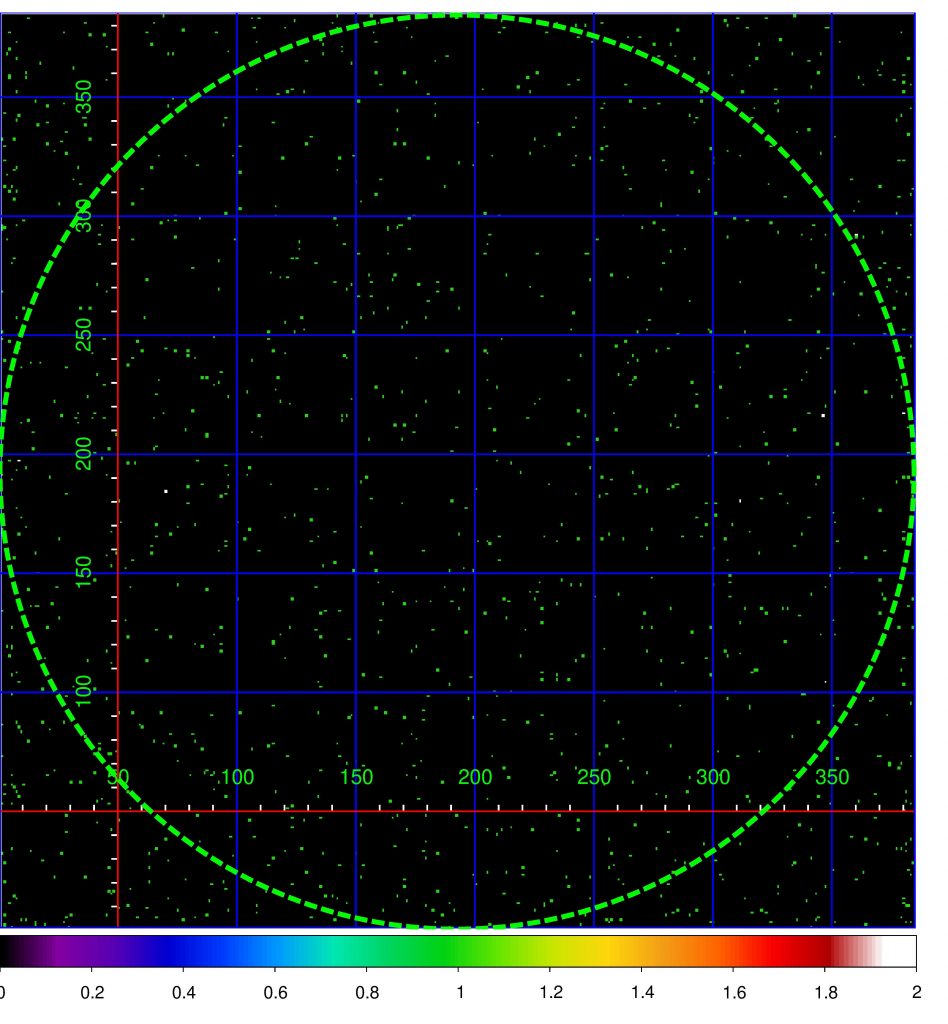Select the vertical axis label 250

tap(84, 334)
